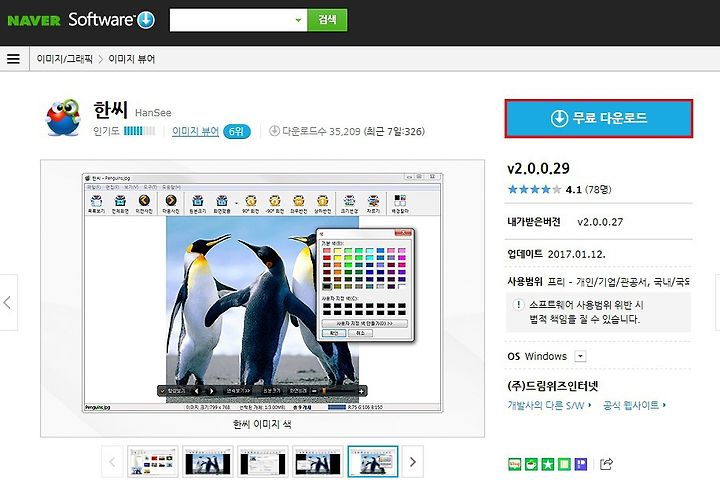720x502 pixels.
Task: Click the version text v2.0.0.29
Action: (538, 169)
